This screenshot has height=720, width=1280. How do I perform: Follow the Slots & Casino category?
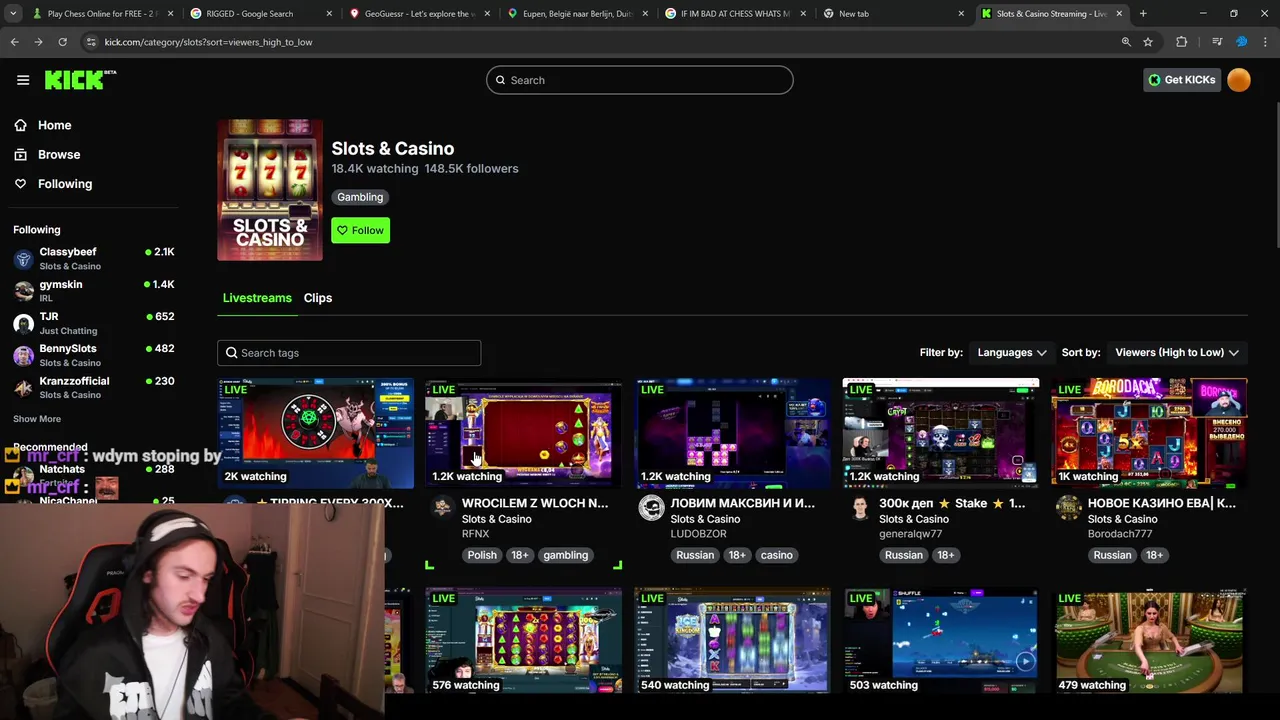[360, 230]
